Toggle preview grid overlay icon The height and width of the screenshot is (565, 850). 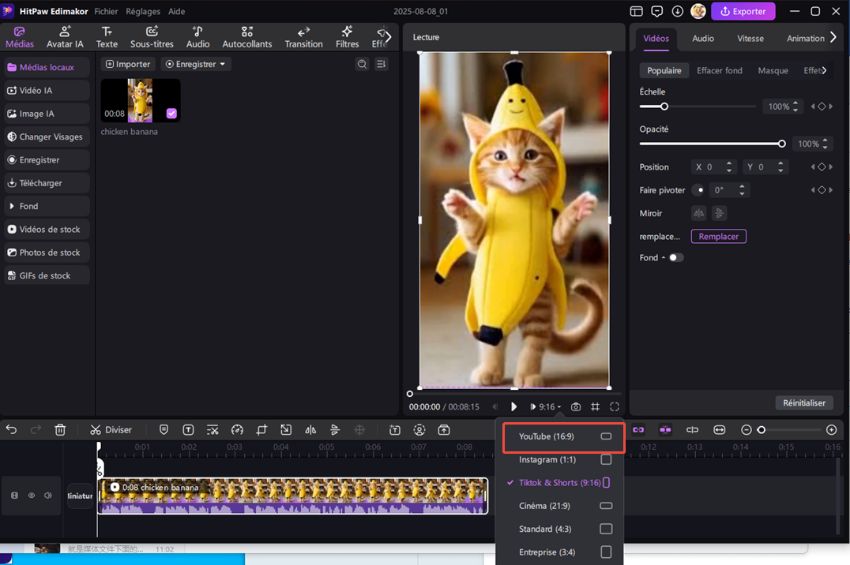click(x=595, y=407)
